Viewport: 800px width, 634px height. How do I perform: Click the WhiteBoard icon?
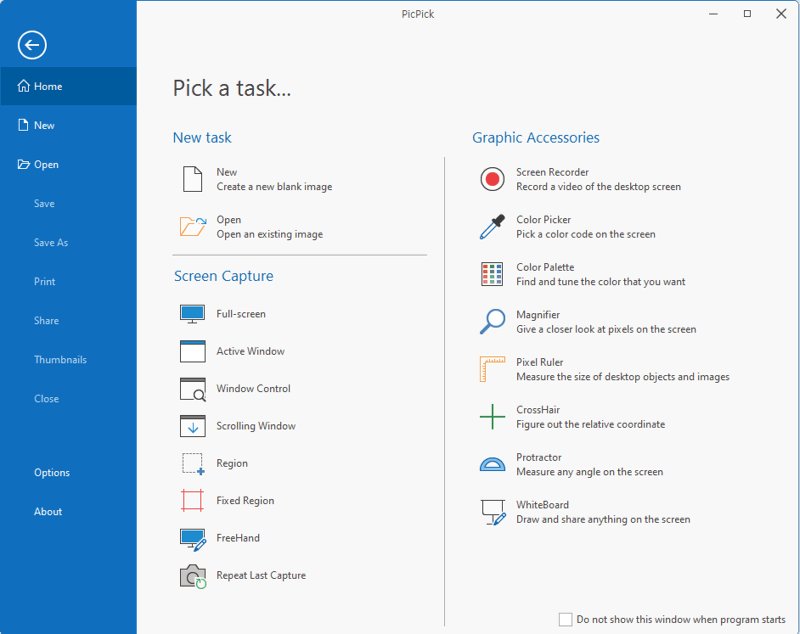tap(493, 512)
